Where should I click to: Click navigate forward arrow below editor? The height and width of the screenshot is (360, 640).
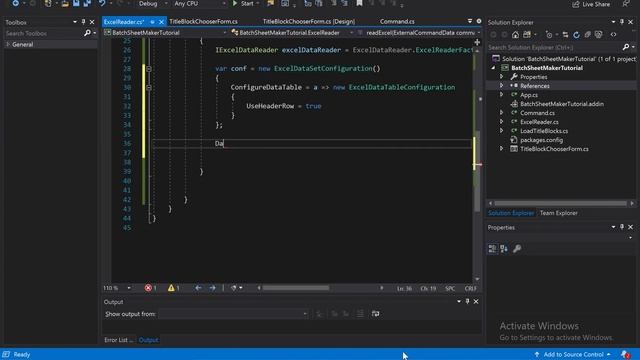212,288
